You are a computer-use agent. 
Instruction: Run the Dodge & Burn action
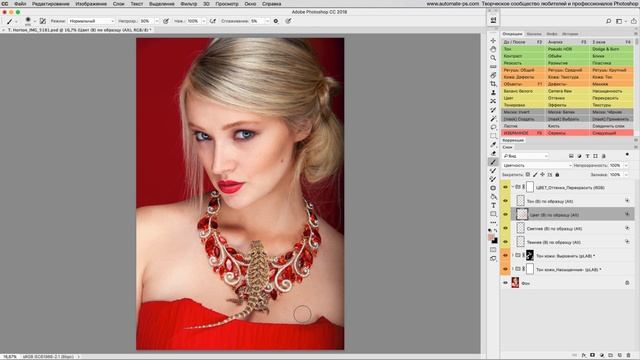tap(612, 49)
